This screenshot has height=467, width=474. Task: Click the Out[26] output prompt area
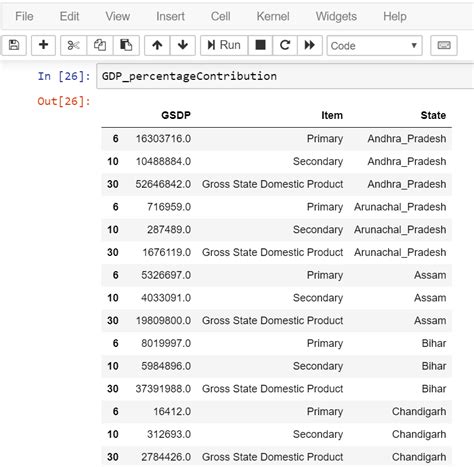pos(64,101)
